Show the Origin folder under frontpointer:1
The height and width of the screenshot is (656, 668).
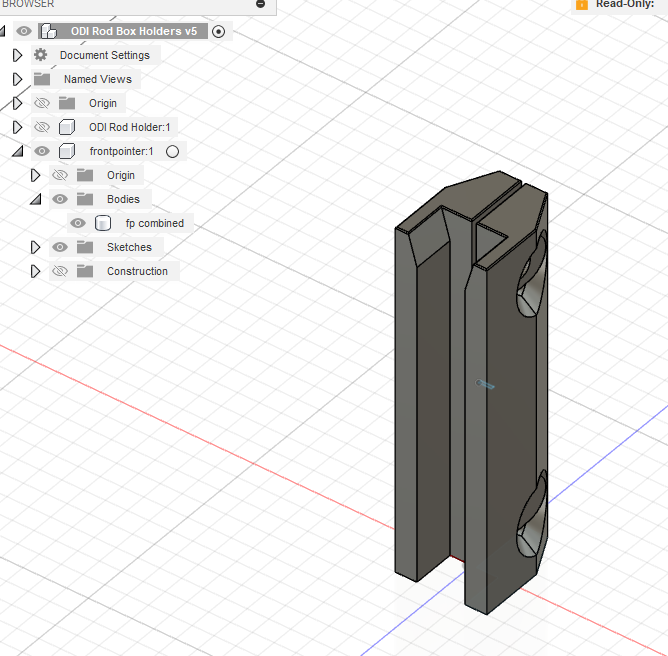(60, 175)
